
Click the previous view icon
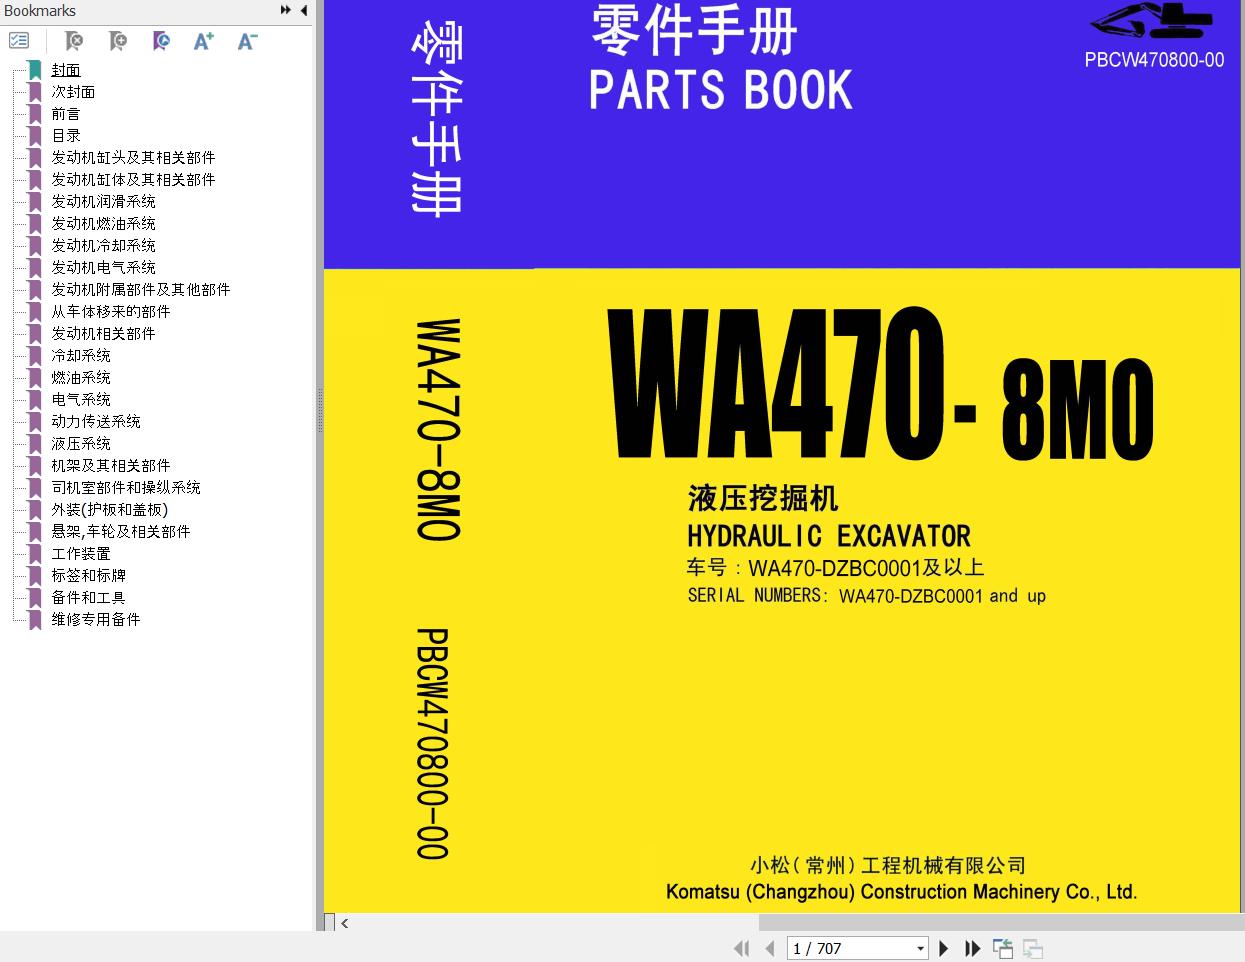click(x=1003, y=948)
